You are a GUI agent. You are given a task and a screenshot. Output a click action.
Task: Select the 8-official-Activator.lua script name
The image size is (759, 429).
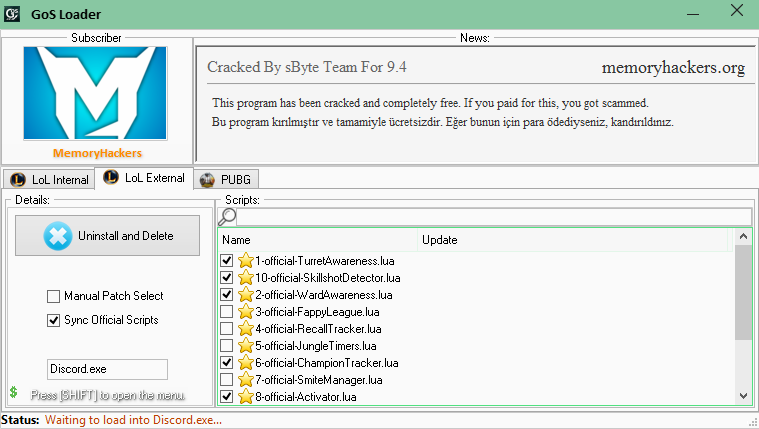(306, 397)
